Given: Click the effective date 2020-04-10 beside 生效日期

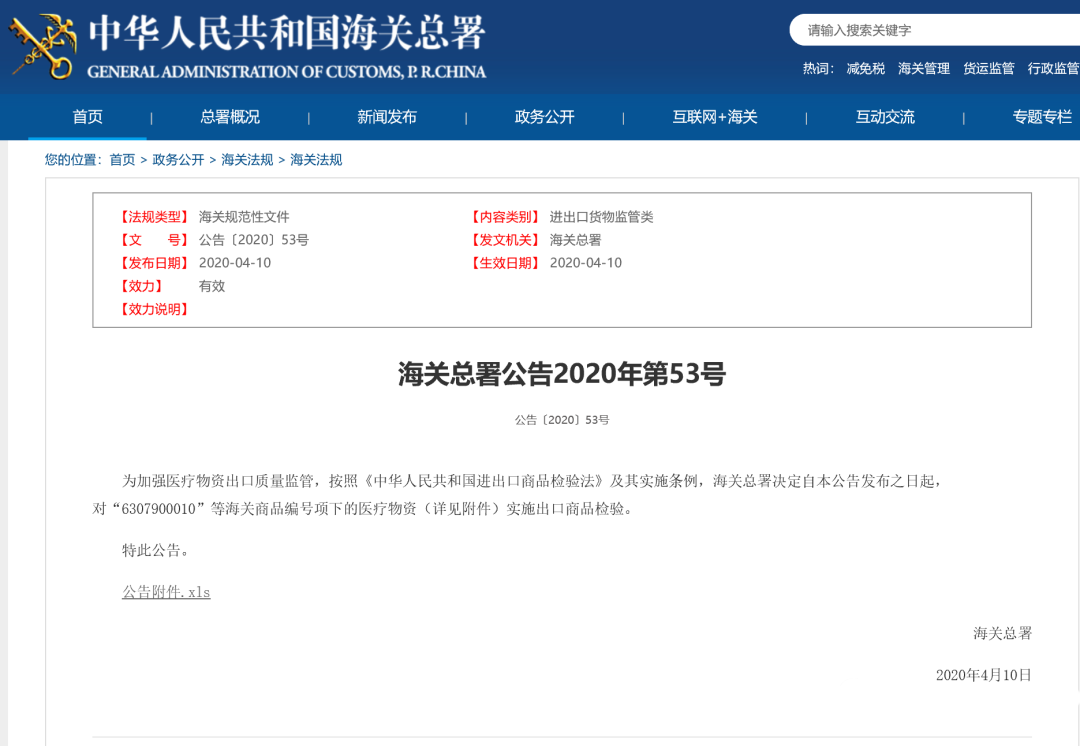Looking at the screenshot, I should point(585,263).
